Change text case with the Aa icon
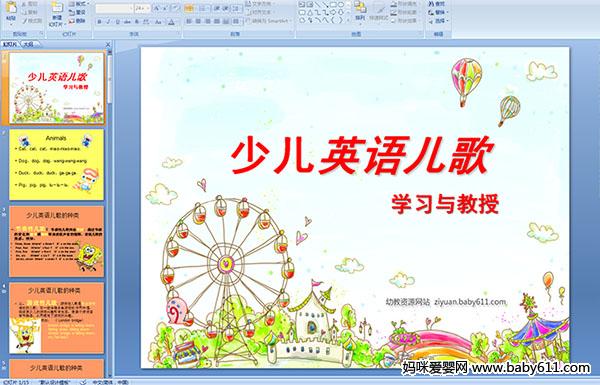 click(158, 22)
